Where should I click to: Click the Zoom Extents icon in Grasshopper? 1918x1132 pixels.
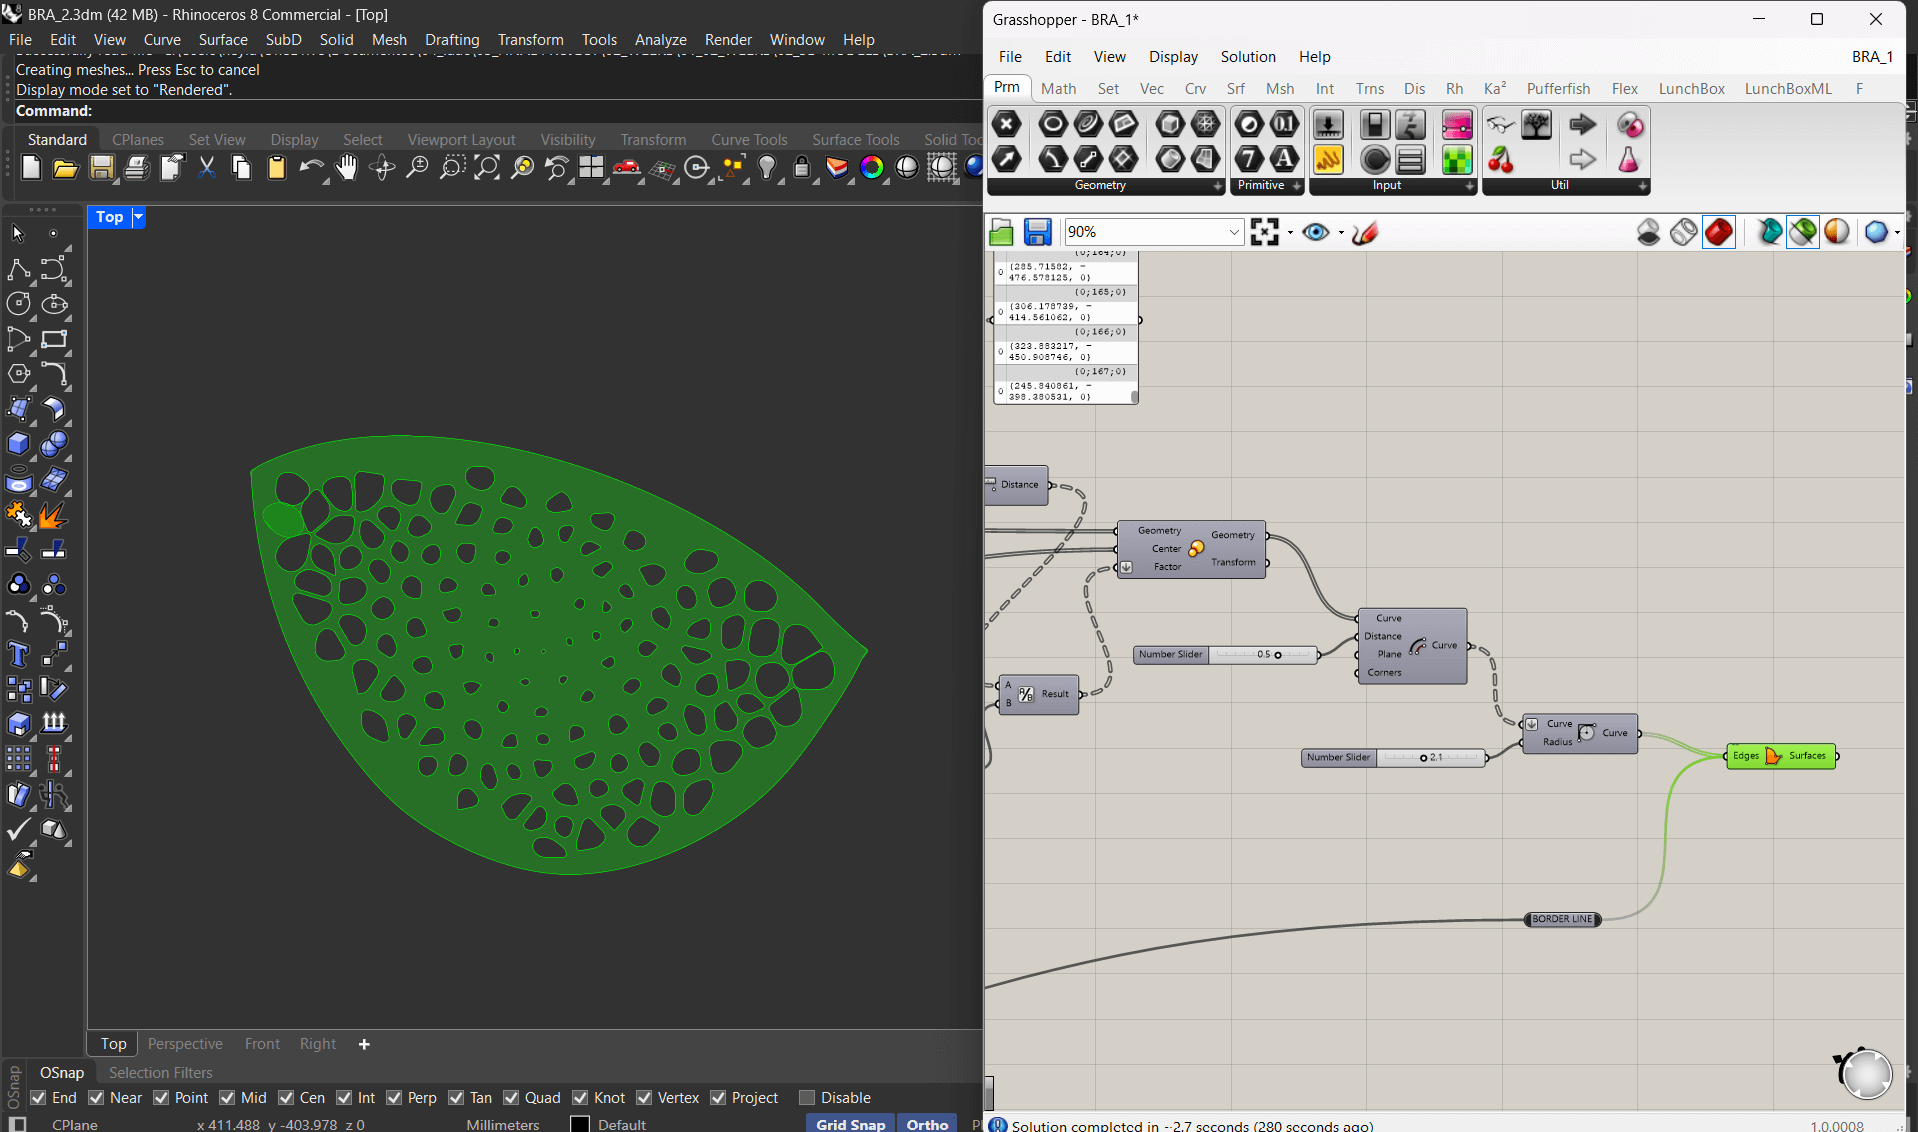(1265, 232)
